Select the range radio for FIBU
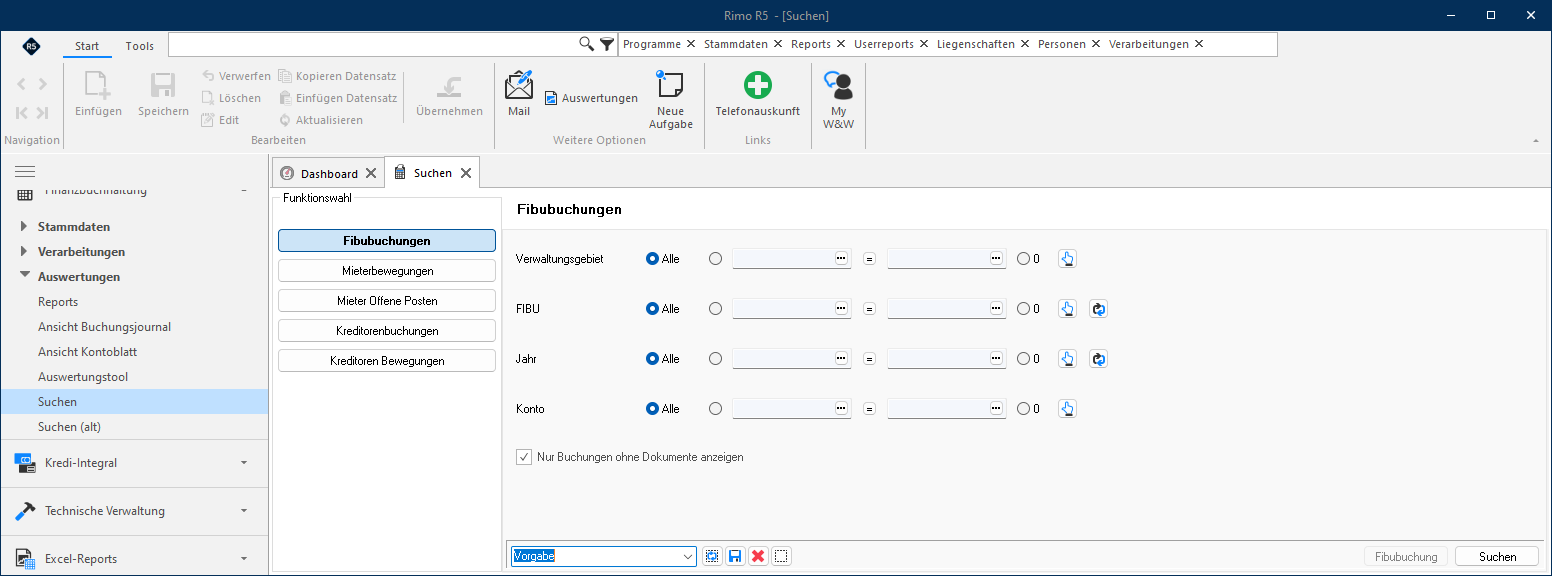This screenshot has width=1552, height=576. point(715,309)
